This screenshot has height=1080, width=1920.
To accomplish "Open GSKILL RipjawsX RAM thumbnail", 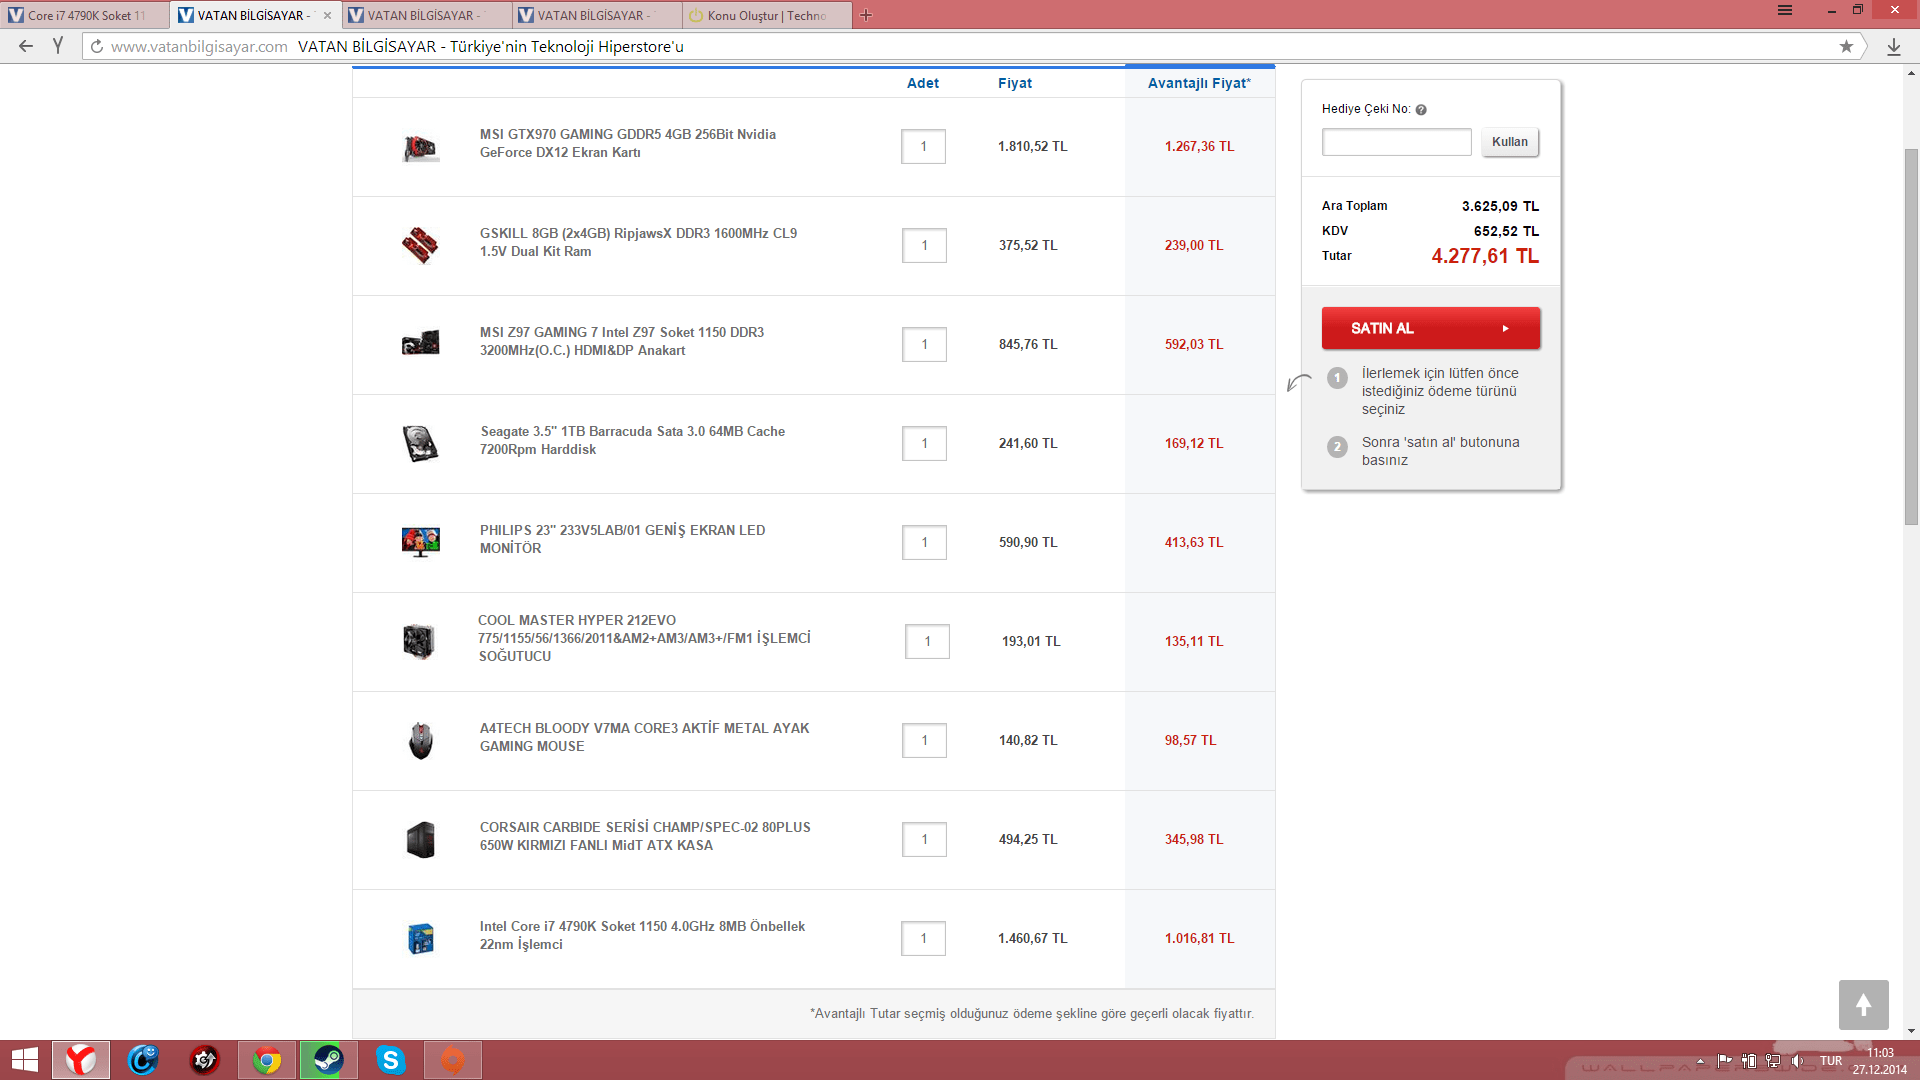I will click(420, 245).
